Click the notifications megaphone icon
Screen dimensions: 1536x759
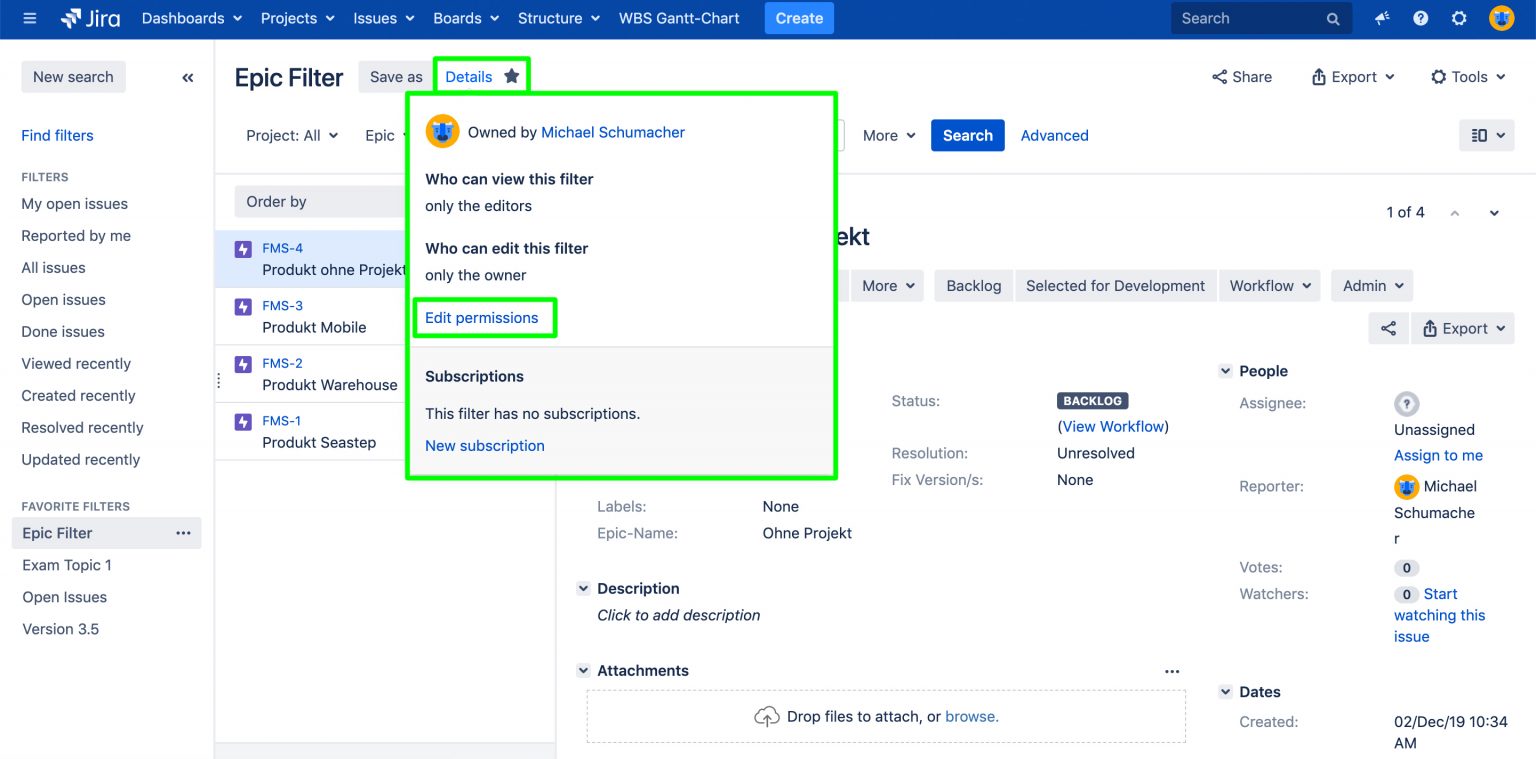1381,18
